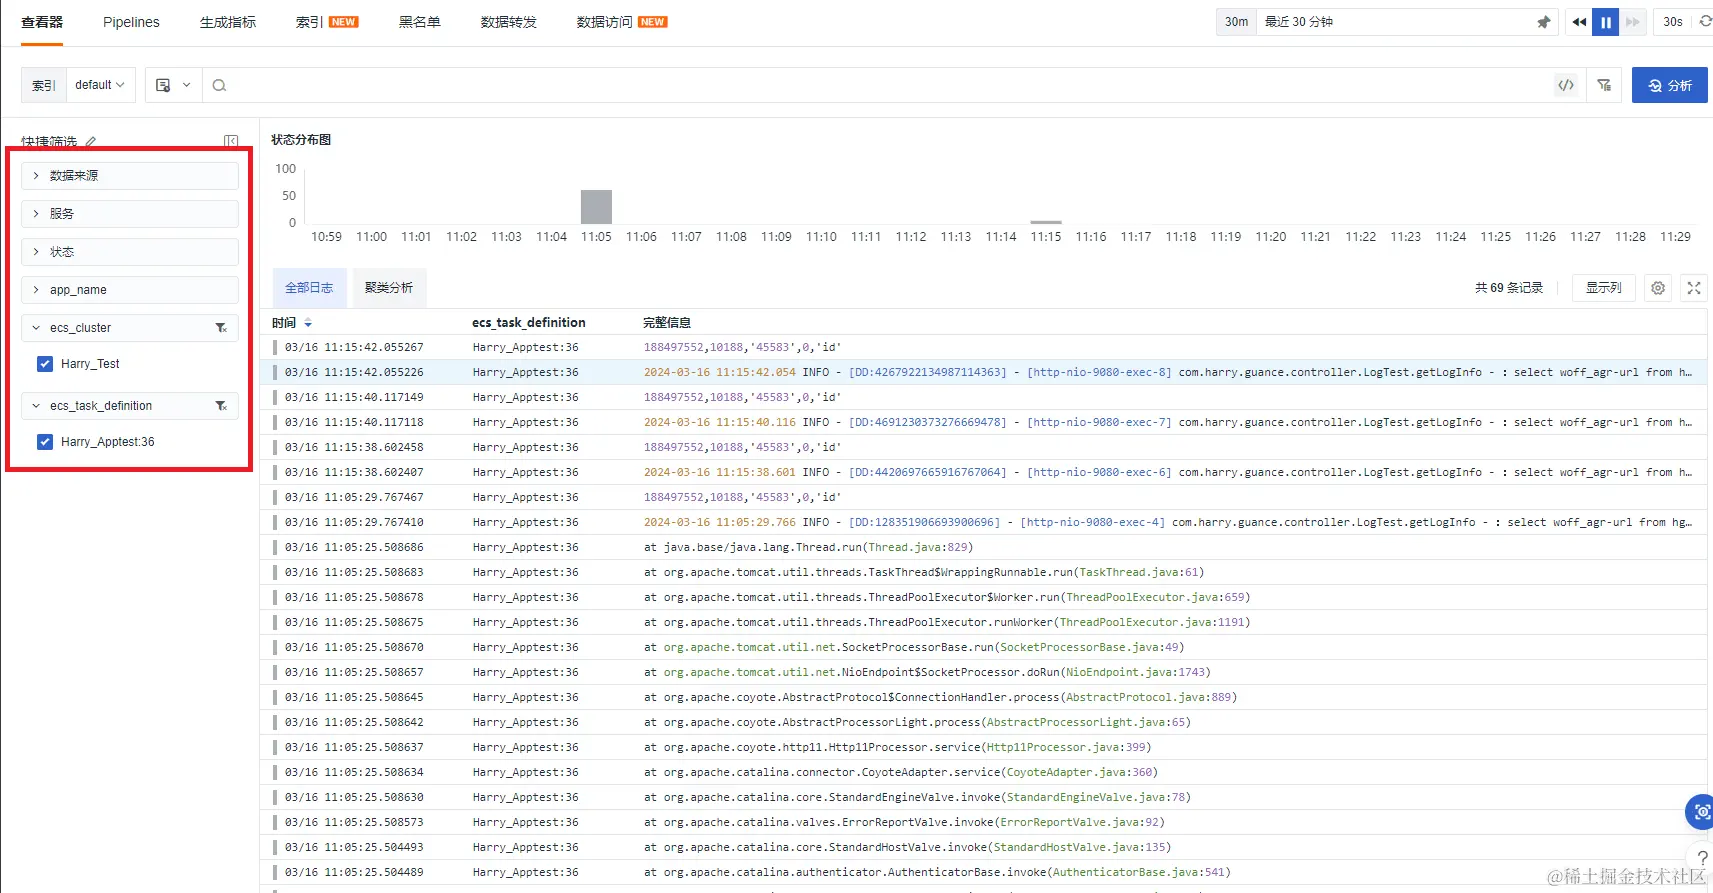
Task: Click the 显示列 button
Action: (1604, 288)
